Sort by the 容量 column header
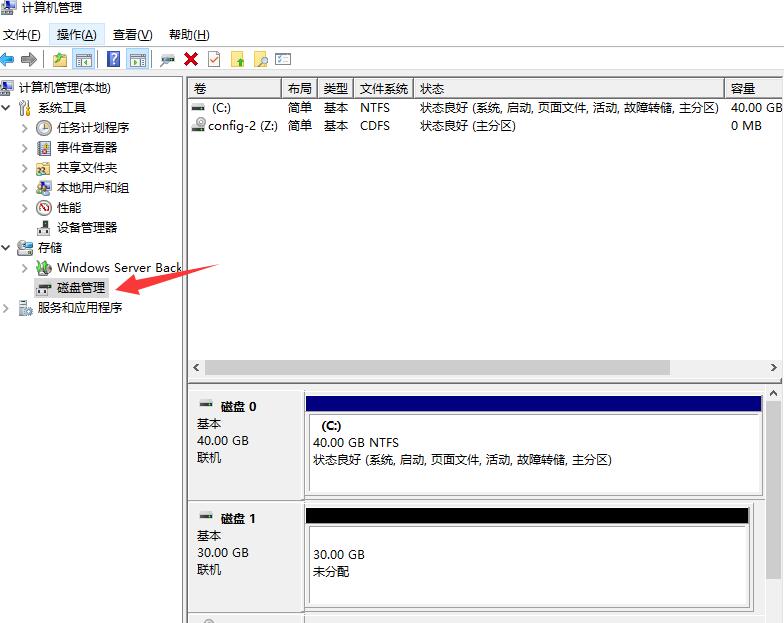This screenshot has height=623, width=784. [754, 89]
